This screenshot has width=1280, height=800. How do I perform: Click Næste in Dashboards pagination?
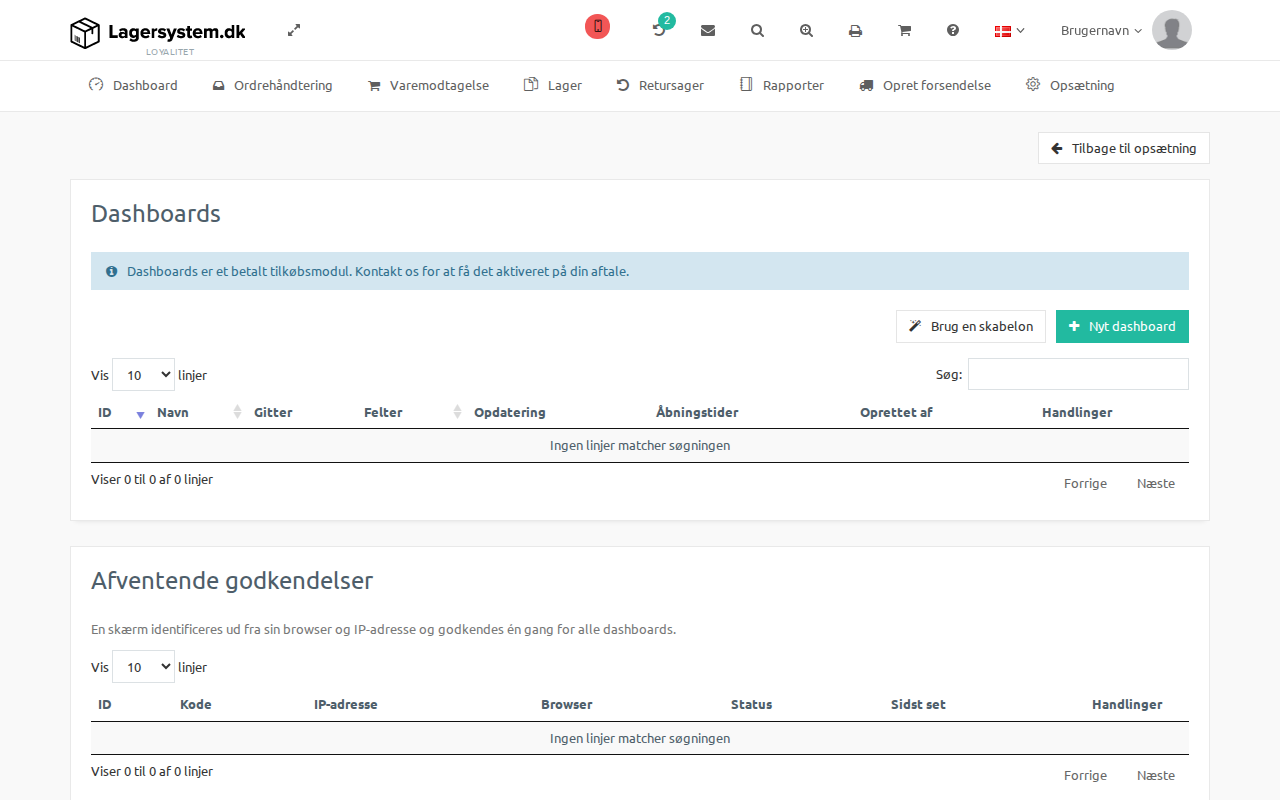1156,484
